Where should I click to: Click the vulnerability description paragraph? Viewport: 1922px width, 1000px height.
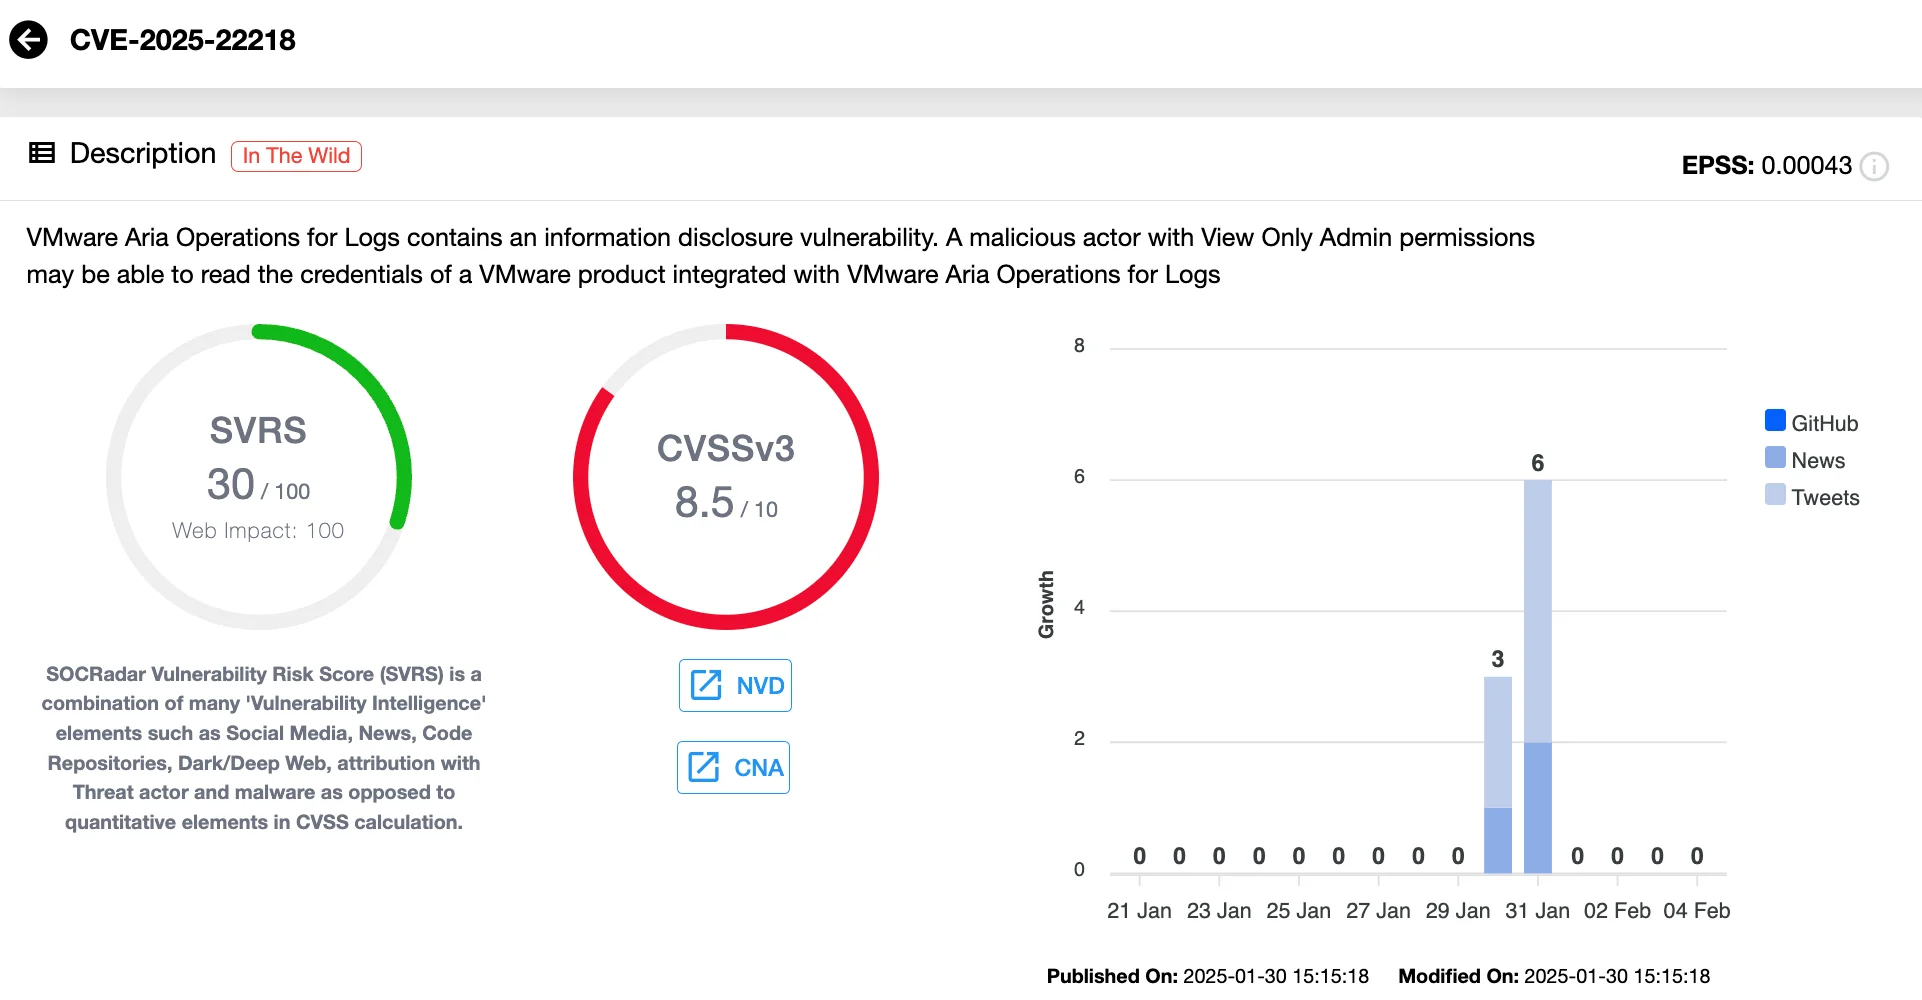tap(780, 256)
